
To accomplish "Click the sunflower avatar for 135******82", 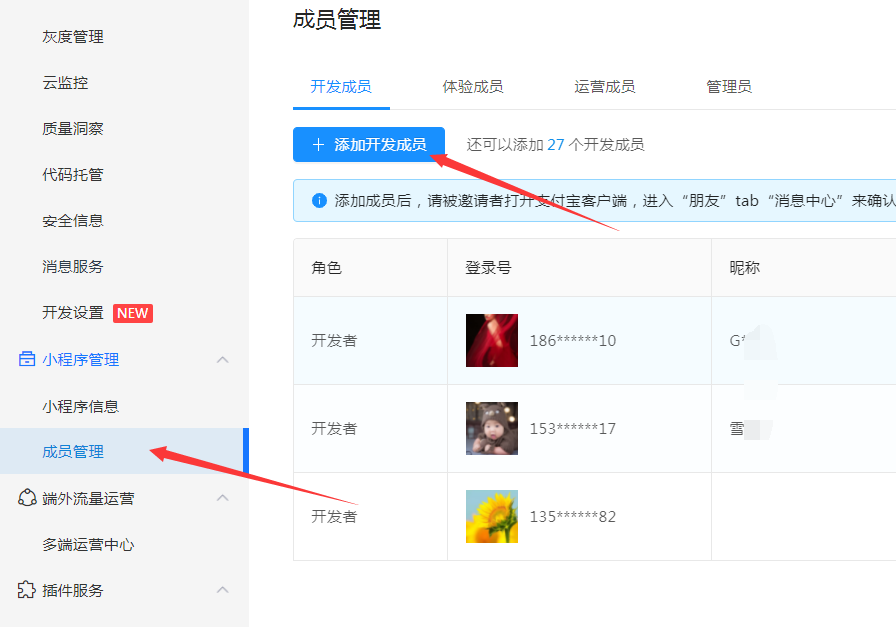I will [492, 516].
